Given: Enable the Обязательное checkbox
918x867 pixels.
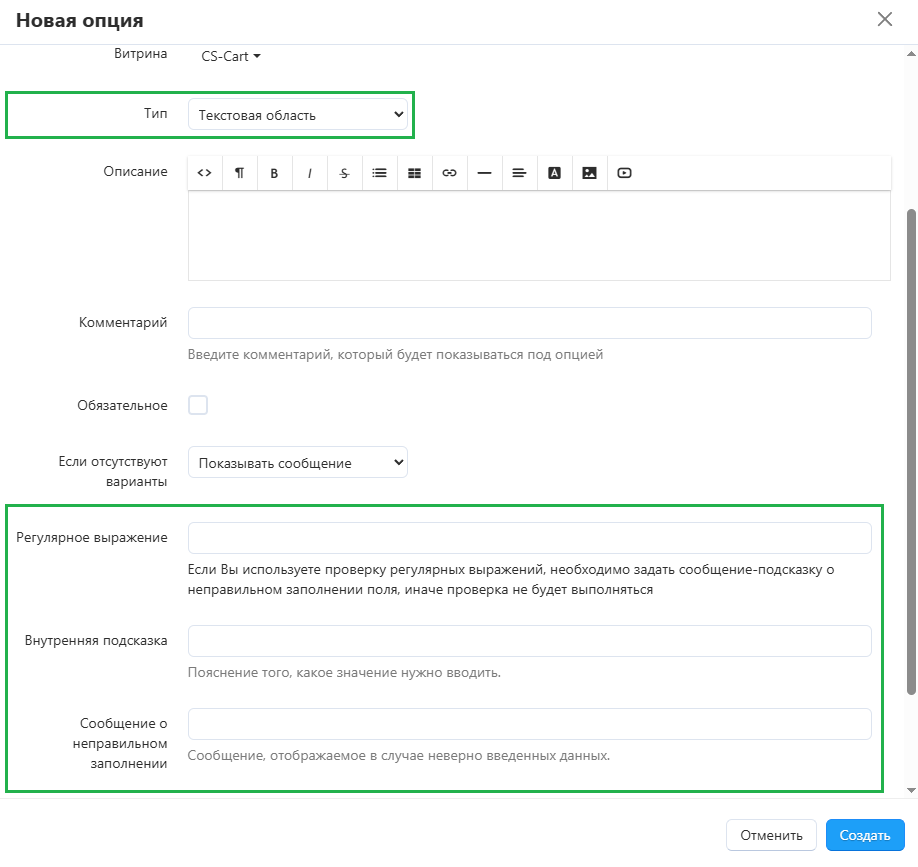Looking at the screenshot, I should click(x=198, y=405).
